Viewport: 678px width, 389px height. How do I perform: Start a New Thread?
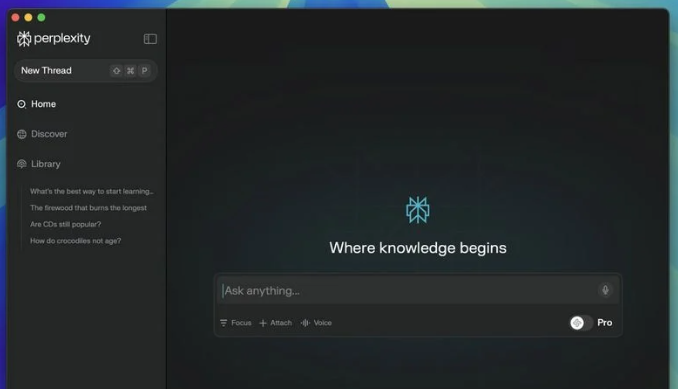point(86,70)
